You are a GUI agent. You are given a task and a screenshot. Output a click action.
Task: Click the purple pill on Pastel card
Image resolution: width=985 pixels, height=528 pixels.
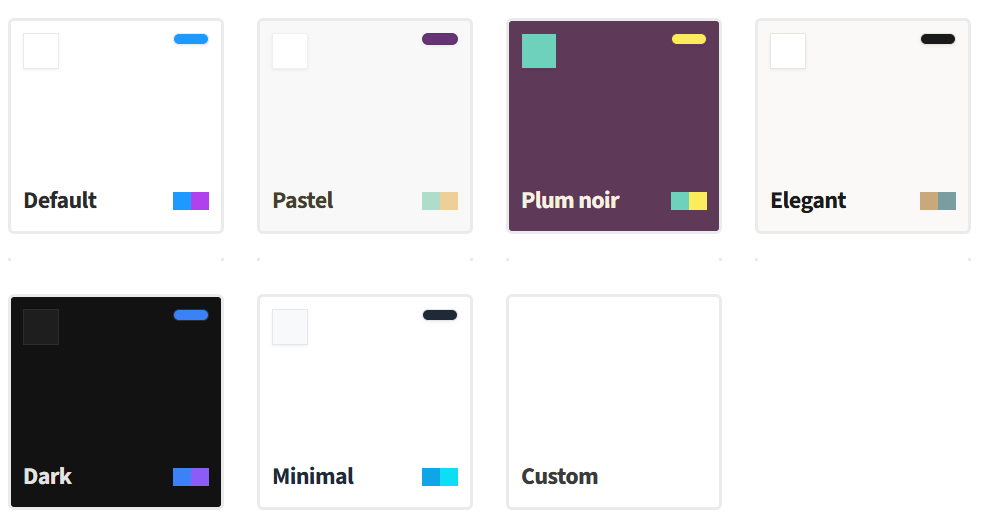(440, 39)
